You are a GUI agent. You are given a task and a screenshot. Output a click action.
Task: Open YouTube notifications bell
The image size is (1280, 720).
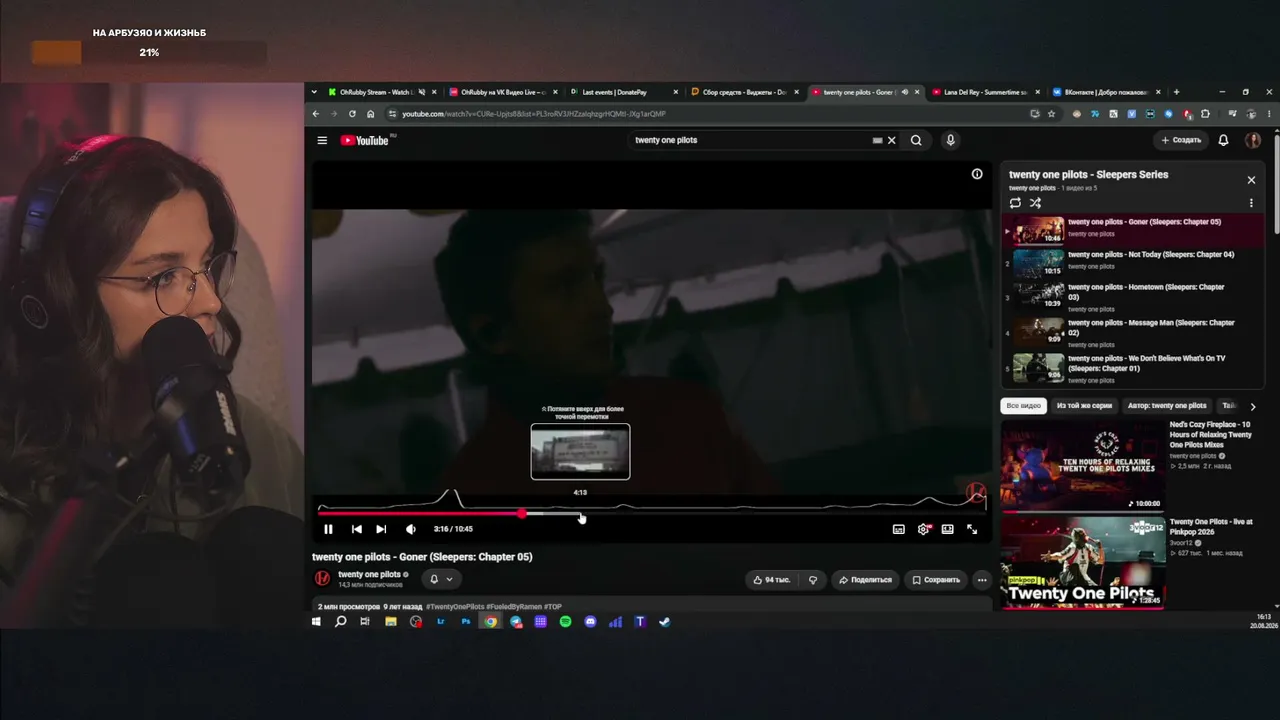1223,140
